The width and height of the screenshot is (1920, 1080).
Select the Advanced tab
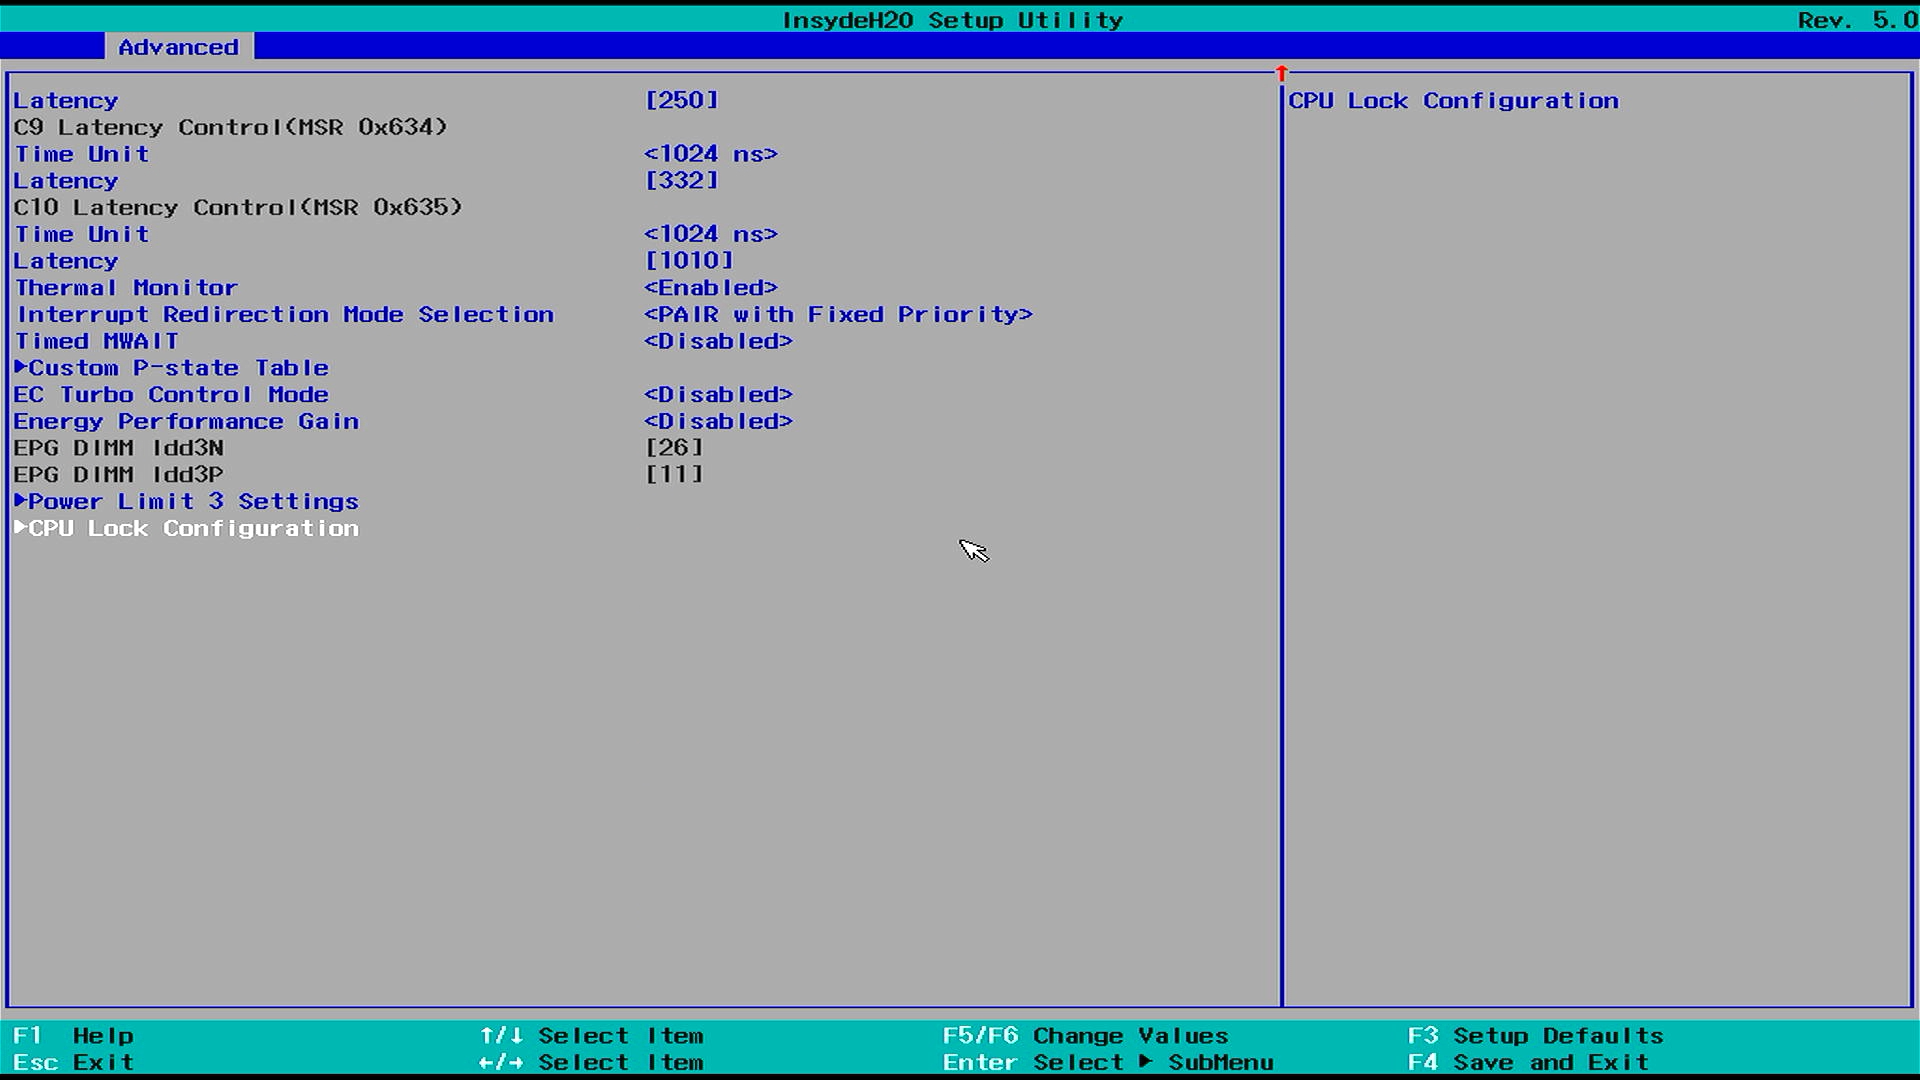(x=178, y=47)
